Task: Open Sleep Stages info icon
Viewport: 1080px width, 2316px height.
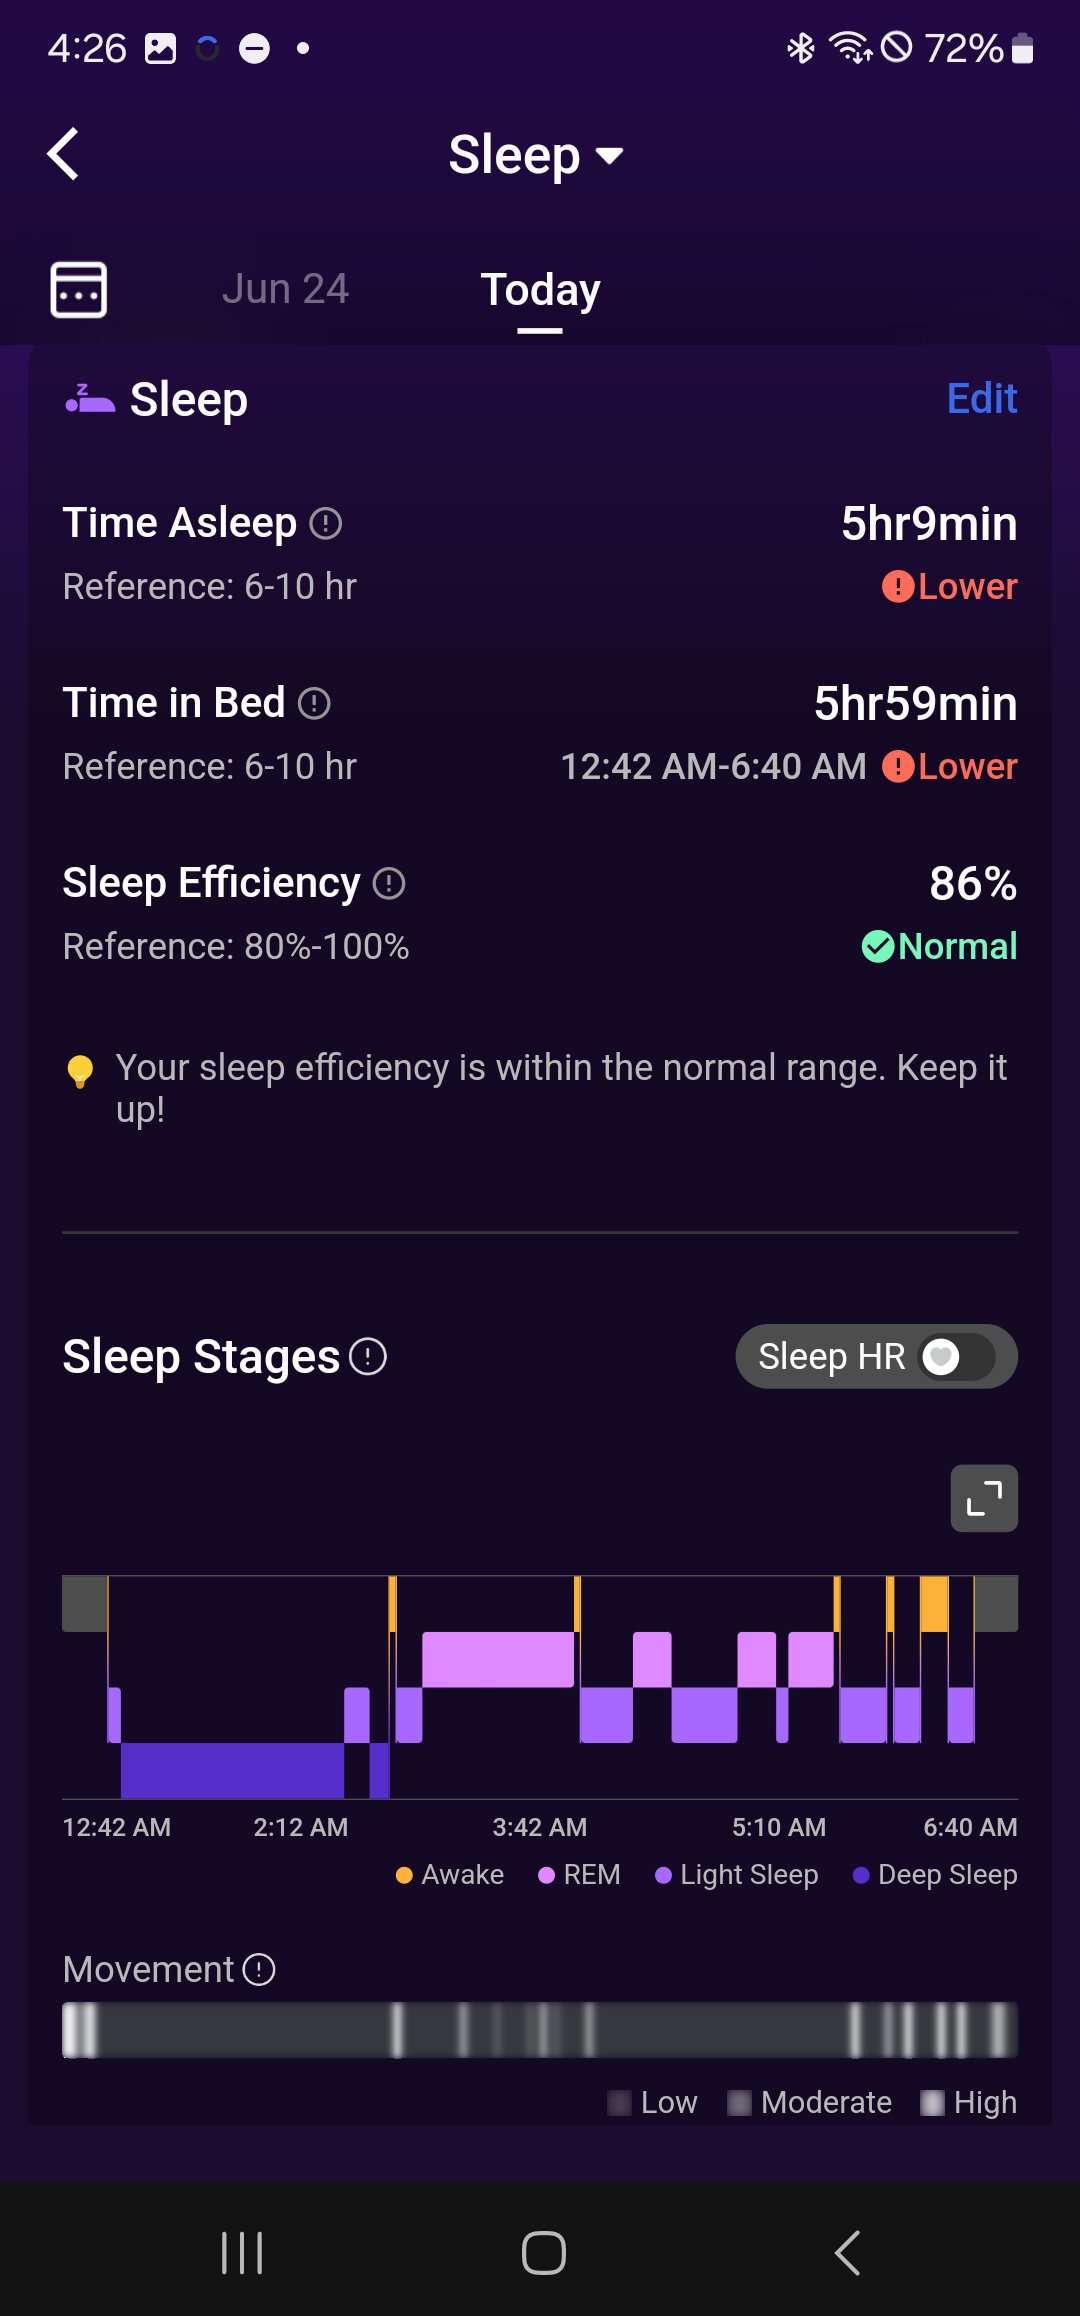Action: tap(368, 1357)
